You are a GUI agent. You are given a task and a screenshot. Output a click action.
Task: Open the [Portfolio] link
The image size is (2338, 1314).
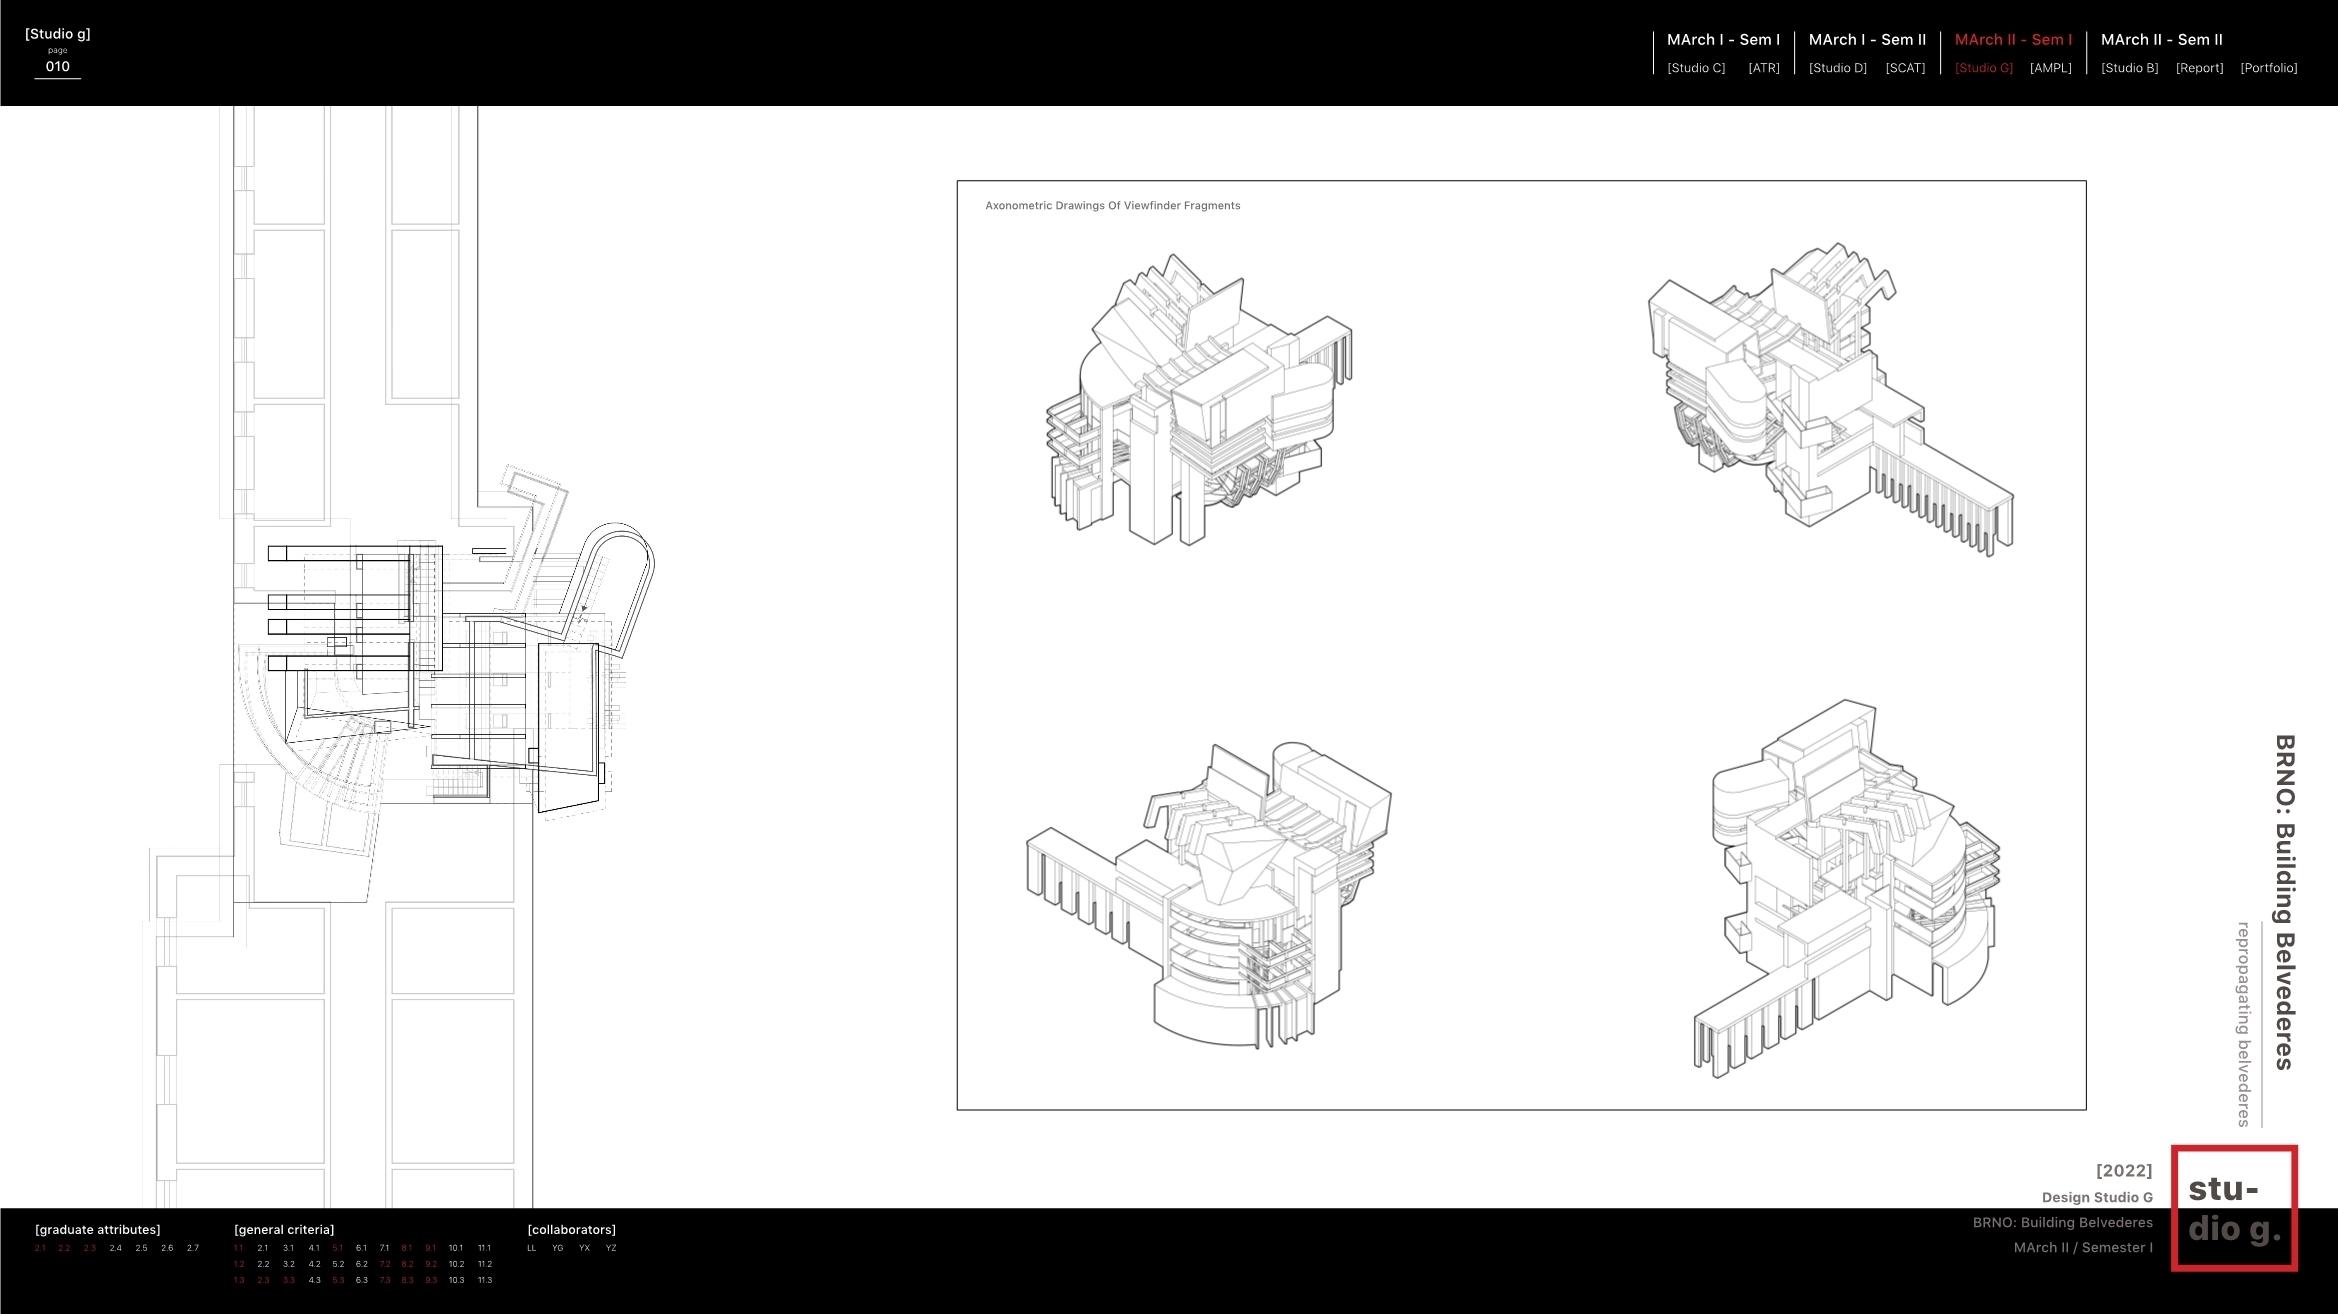click(x=2268, y=68)
